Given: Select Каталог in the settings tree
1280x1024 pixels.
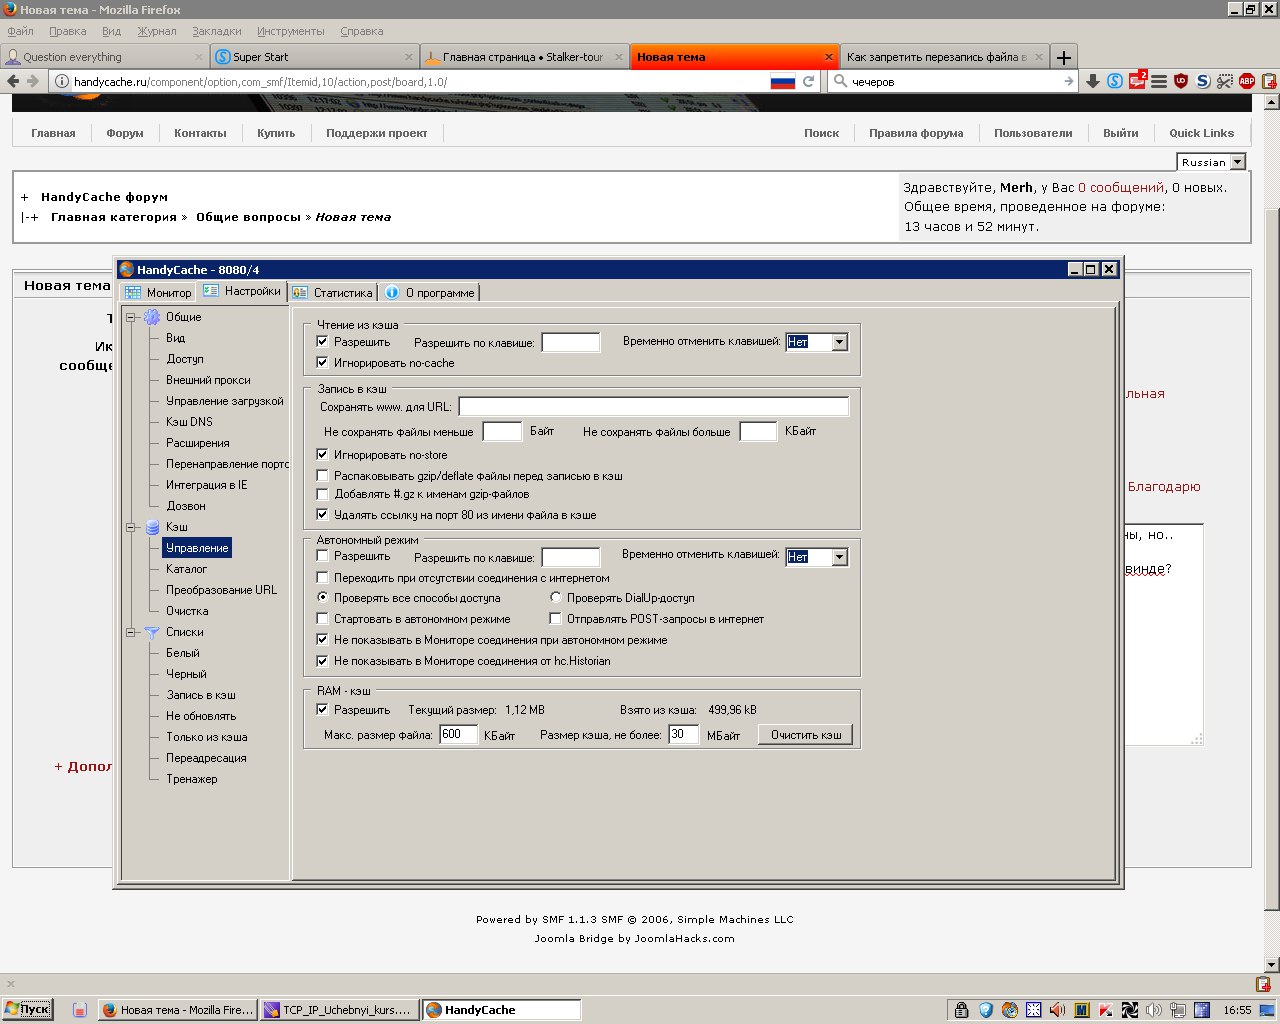Looking at the screenshot, I should pos(186,569).
